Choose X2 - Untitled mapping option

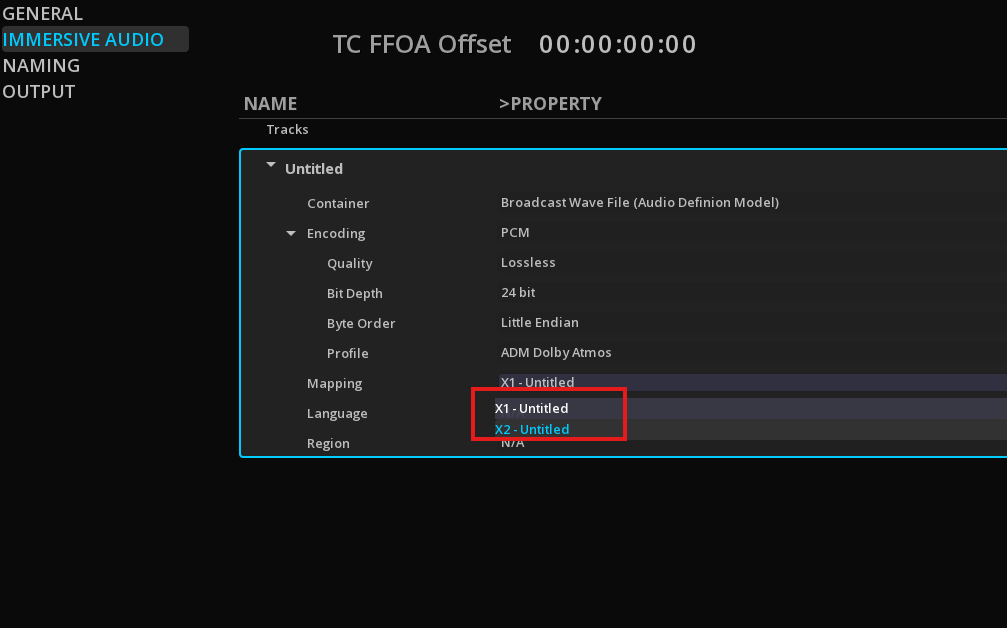pyautogui.click(x=532, y=430)
